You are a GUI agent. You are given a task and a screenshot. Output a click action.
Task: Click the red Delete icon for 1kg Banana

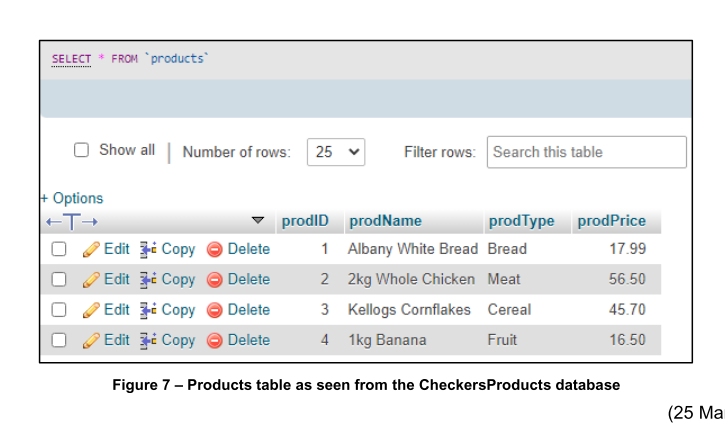click(215, 341)
